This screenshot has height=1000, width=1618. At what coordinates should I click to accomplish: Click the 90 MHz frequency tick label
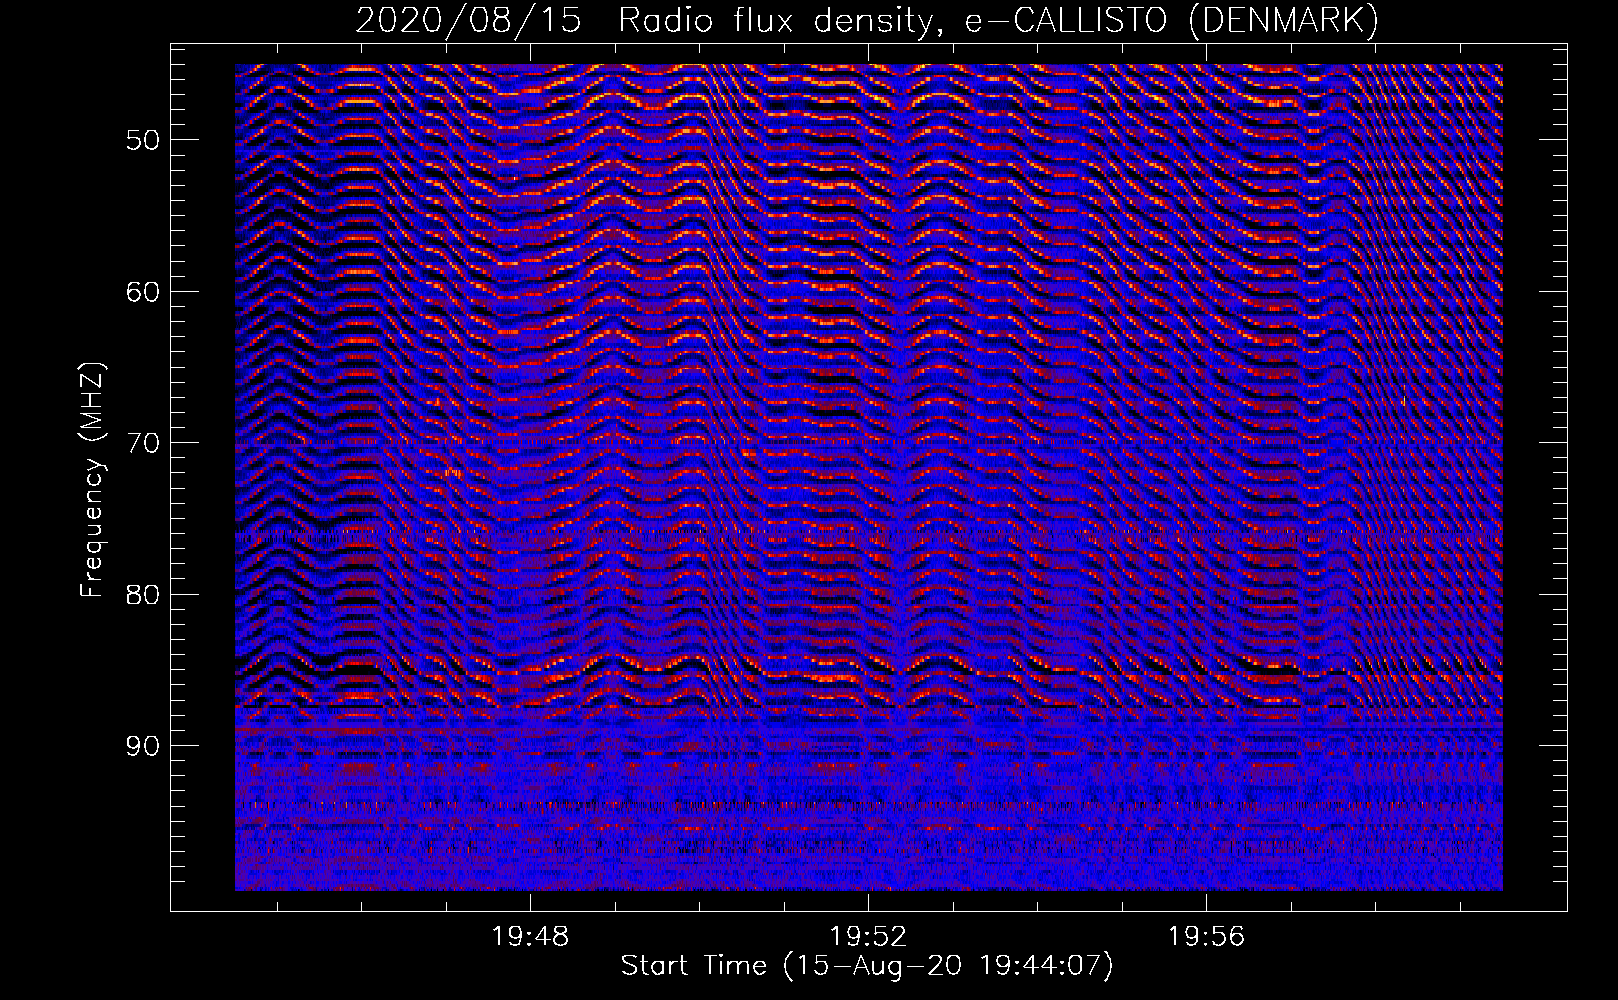143,746
